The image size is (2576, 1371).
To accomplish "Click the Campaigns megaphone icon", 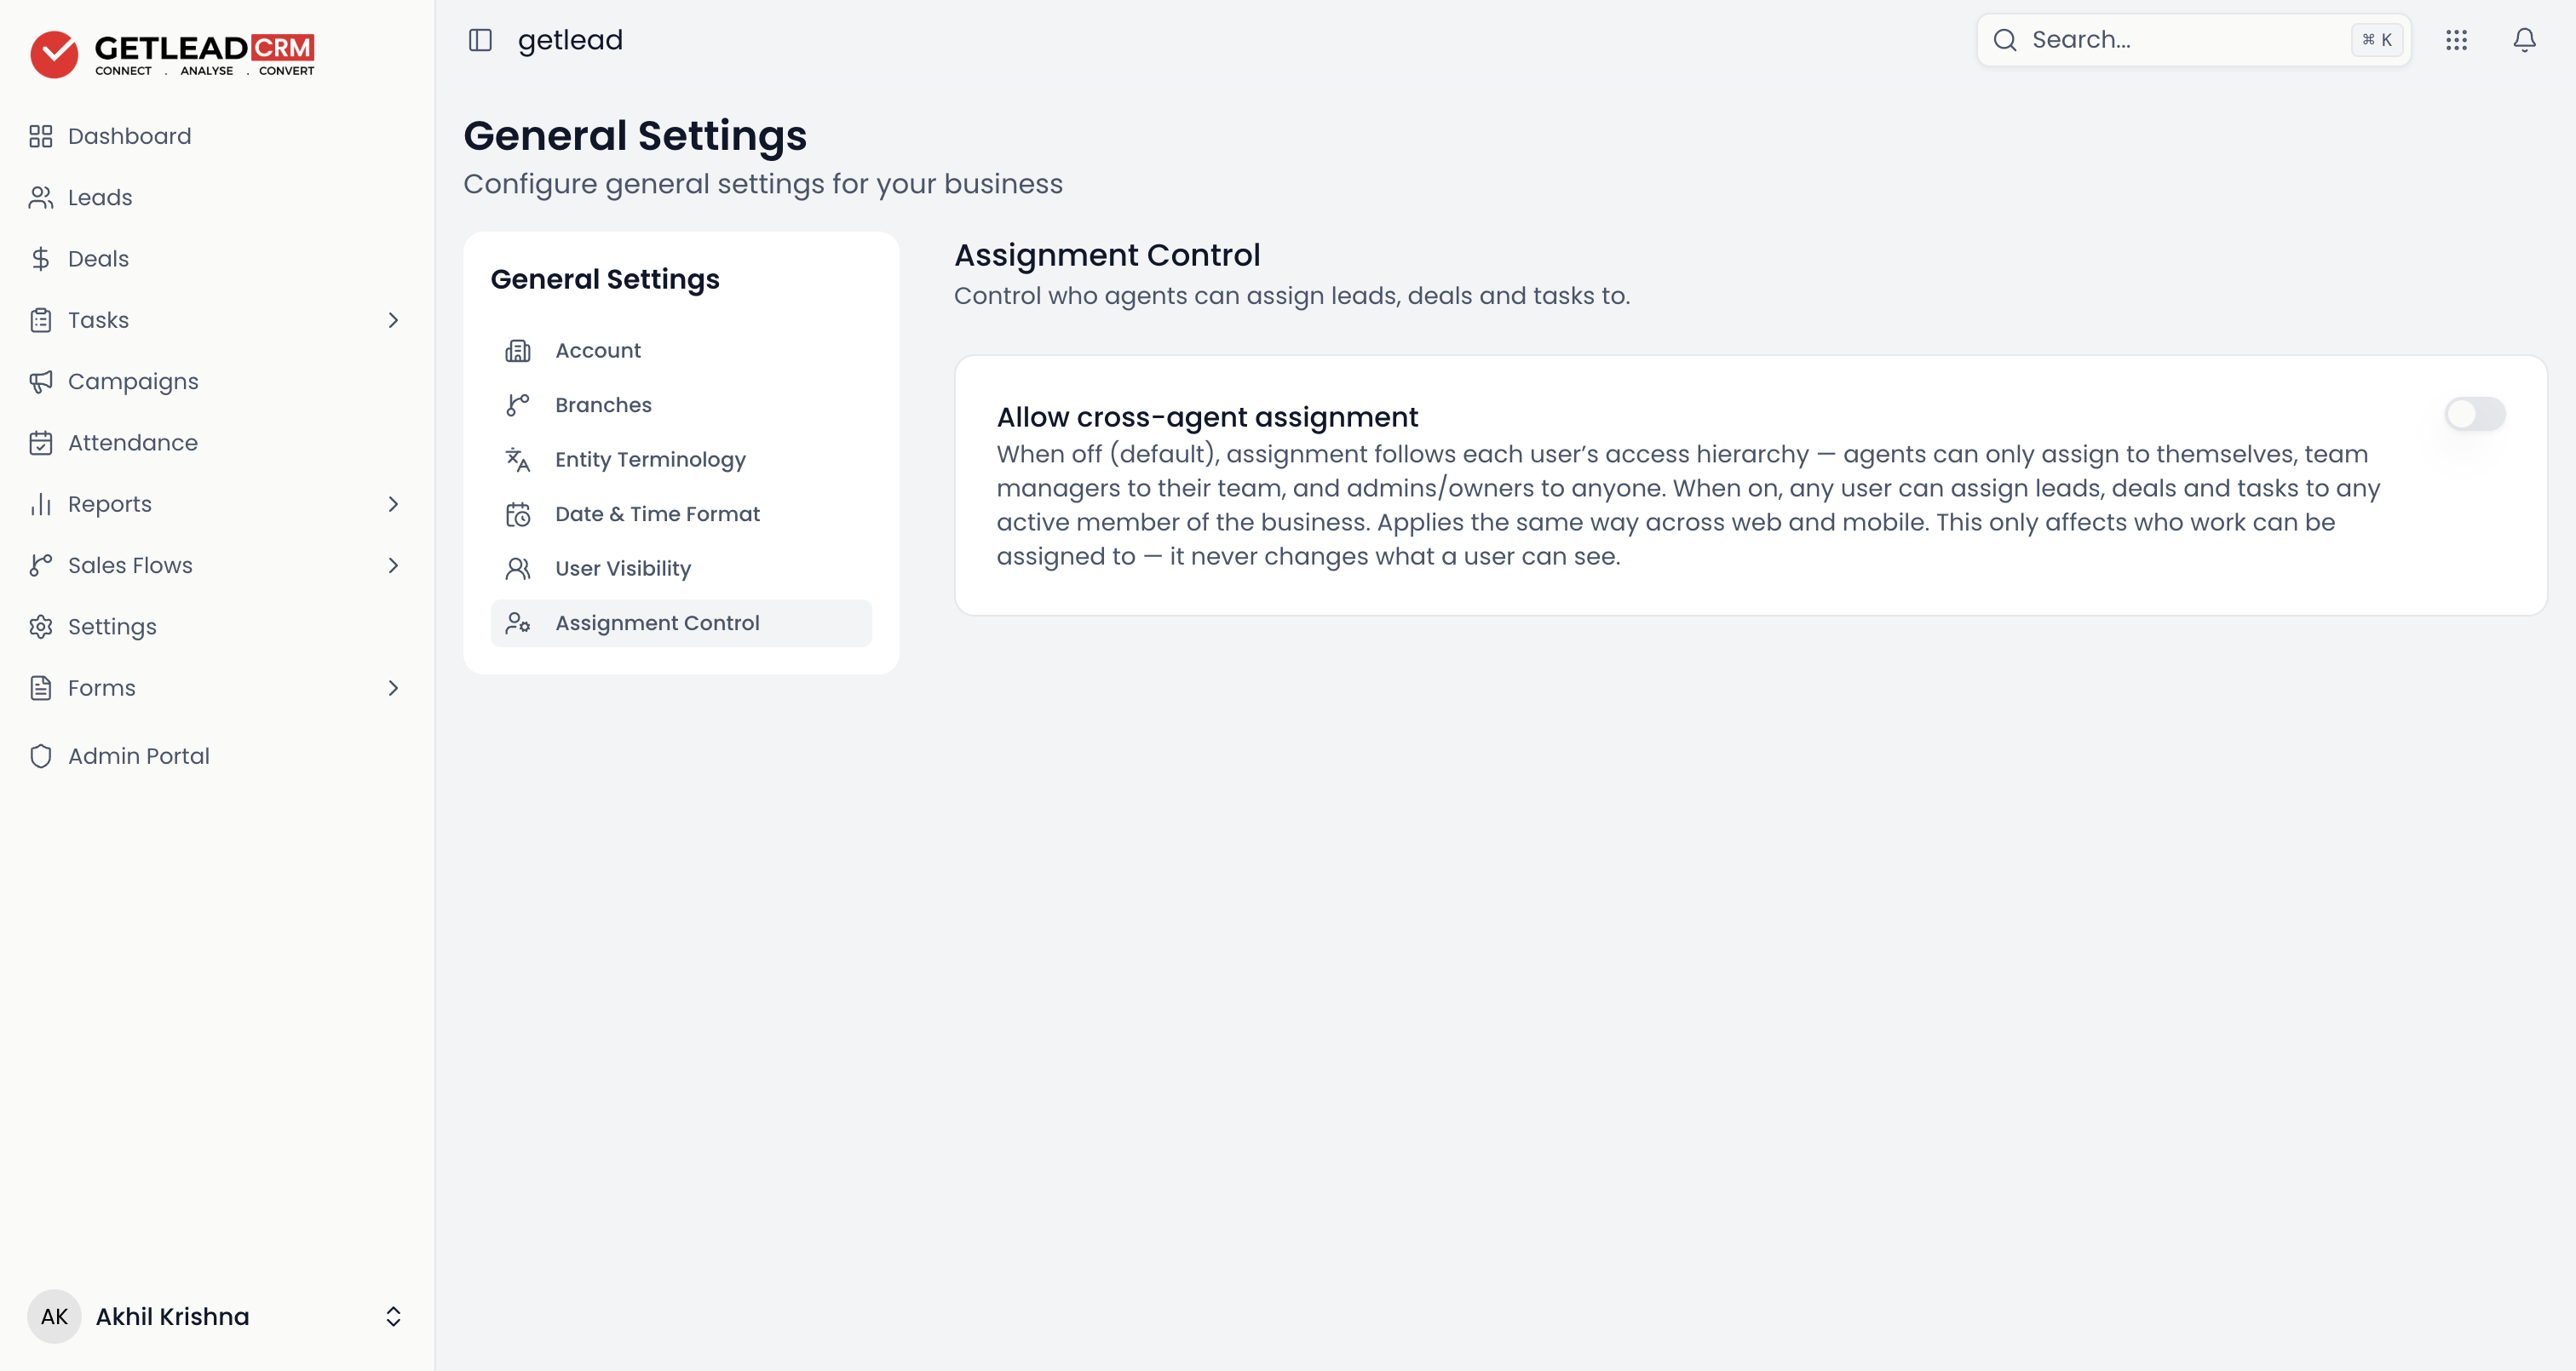I will click(41, 381).
